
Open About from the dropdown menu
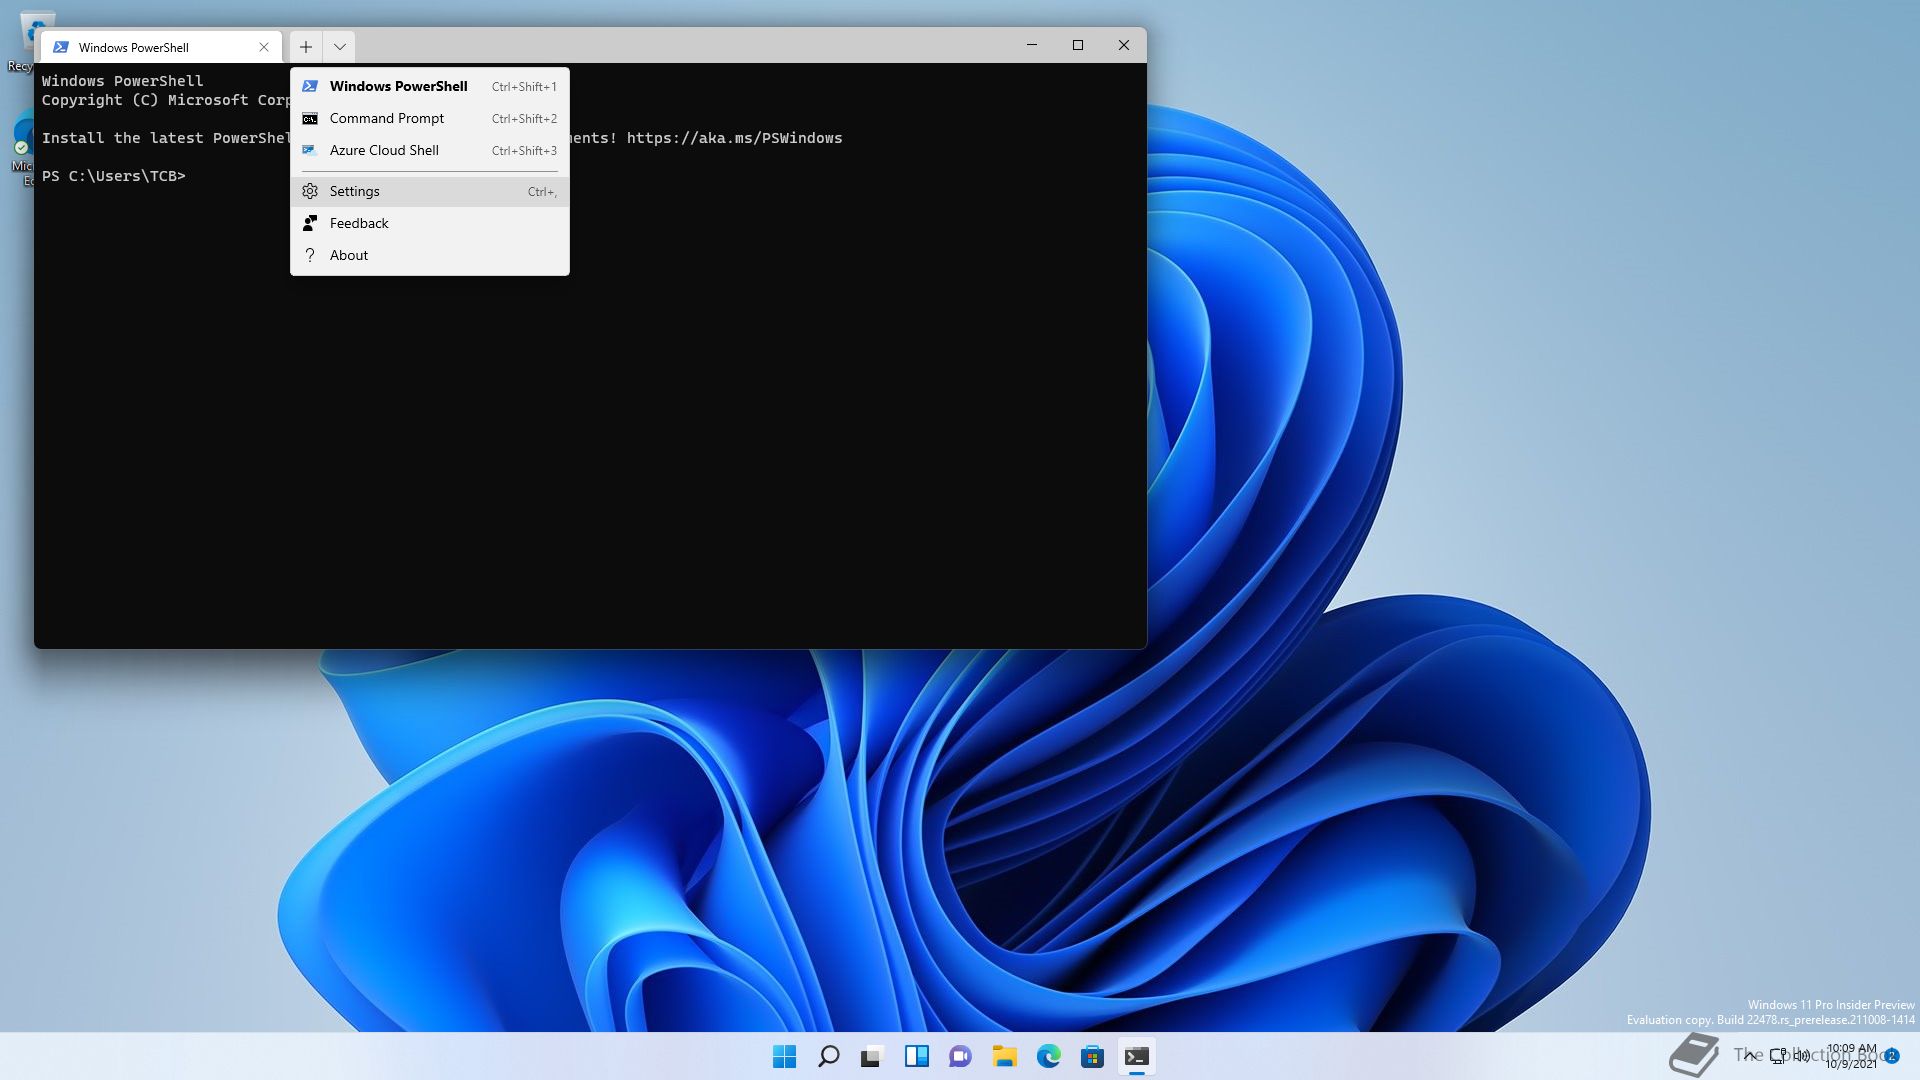[x=430, y=255]
